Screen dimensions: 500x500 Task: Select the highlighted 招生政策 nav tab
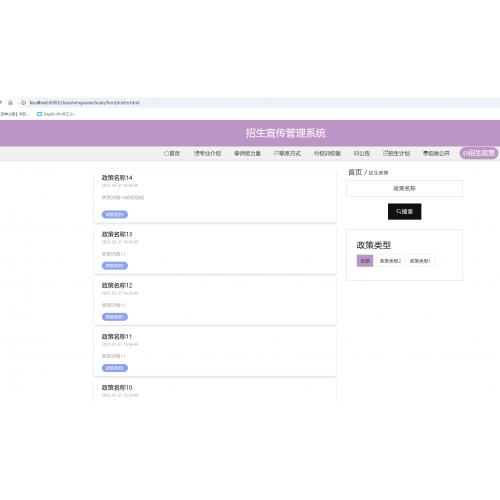coord(479,153)
